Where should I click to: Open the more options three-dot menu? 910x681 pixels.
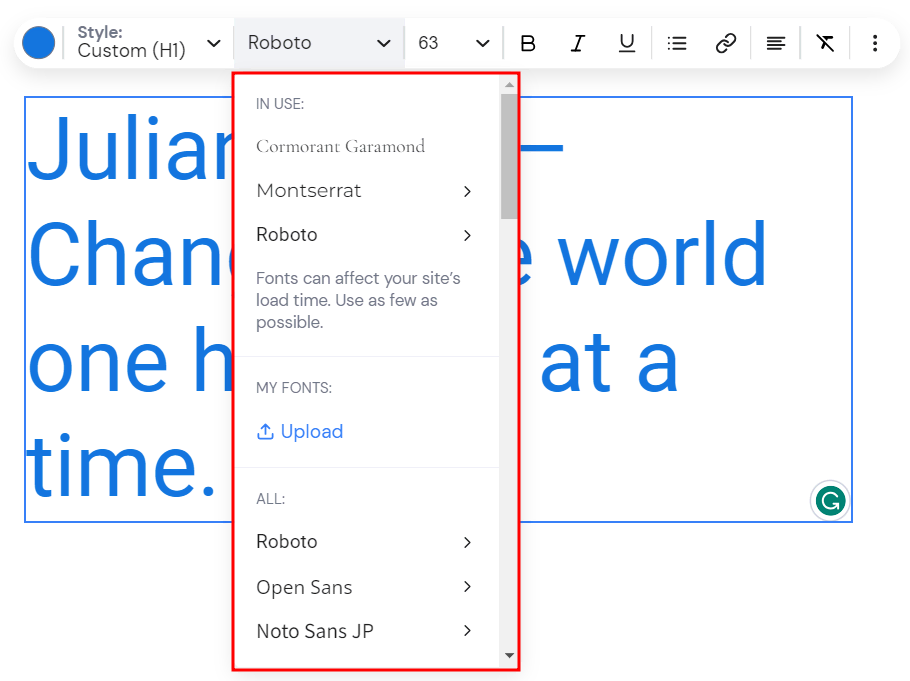tap(875, 43)
